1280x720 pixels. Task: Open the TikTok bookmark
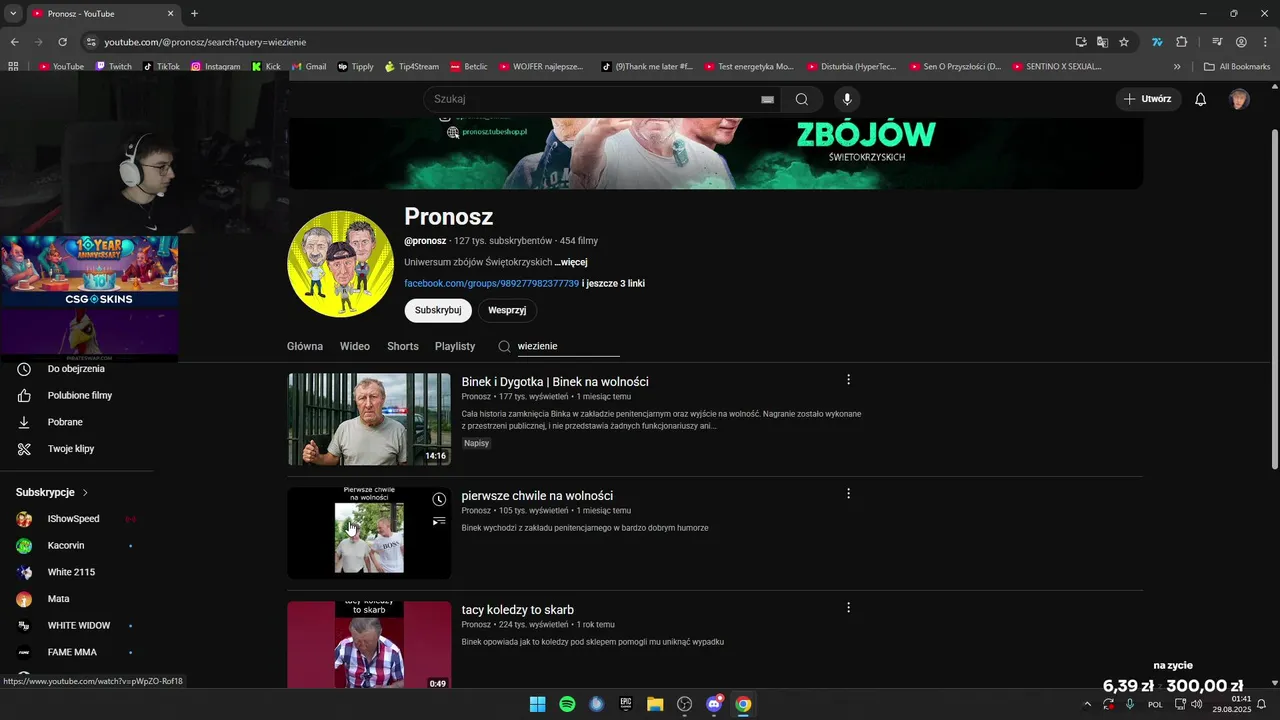pyautogui.click(x=161, y=67)
